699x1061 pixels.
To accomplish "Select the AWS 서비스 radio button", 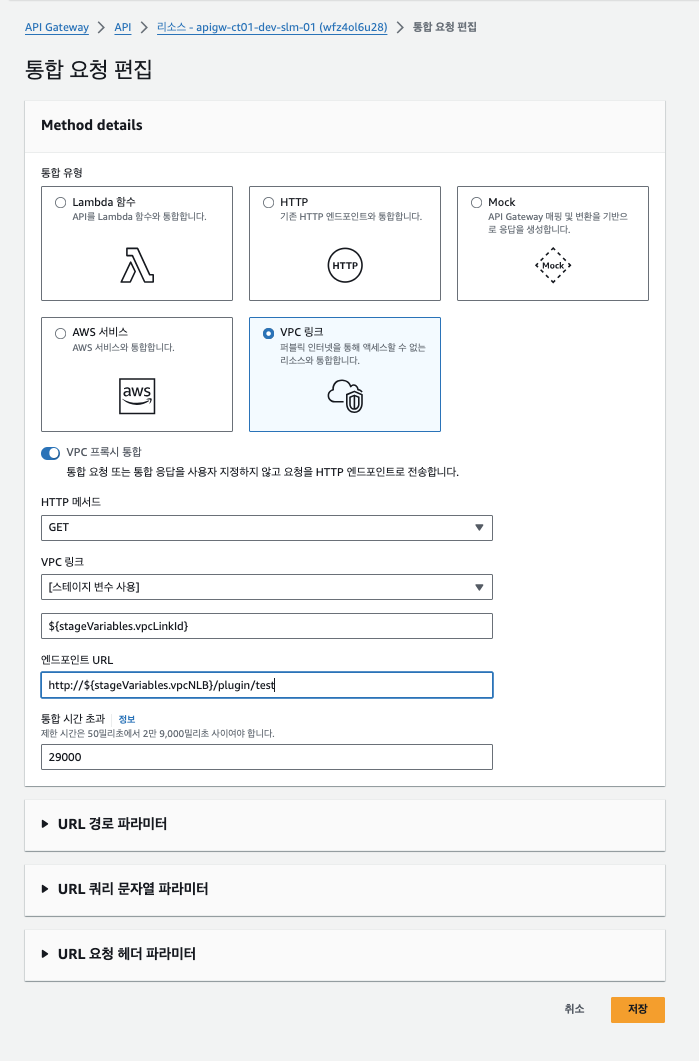I will point(61,333).
